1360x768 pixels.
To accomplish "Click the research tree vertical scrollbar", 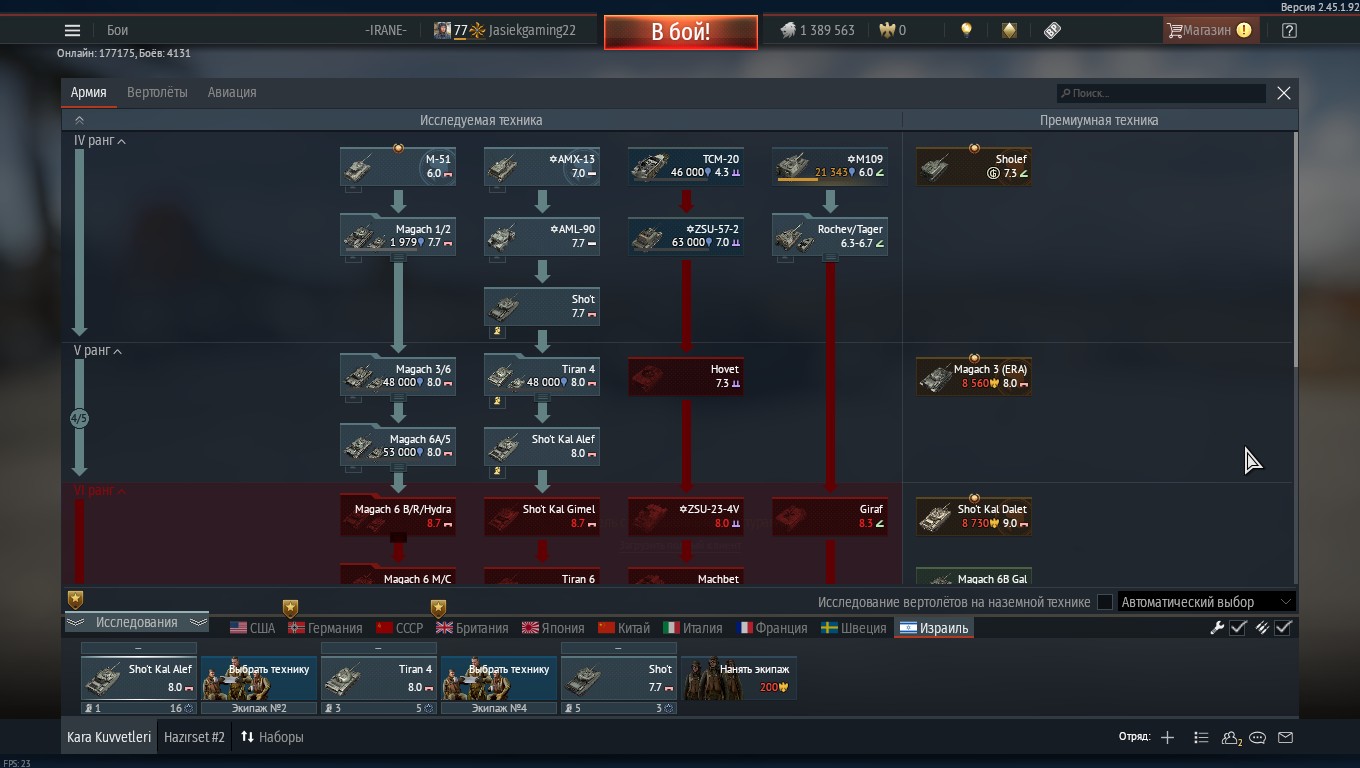I will [x=1295, y=250].
